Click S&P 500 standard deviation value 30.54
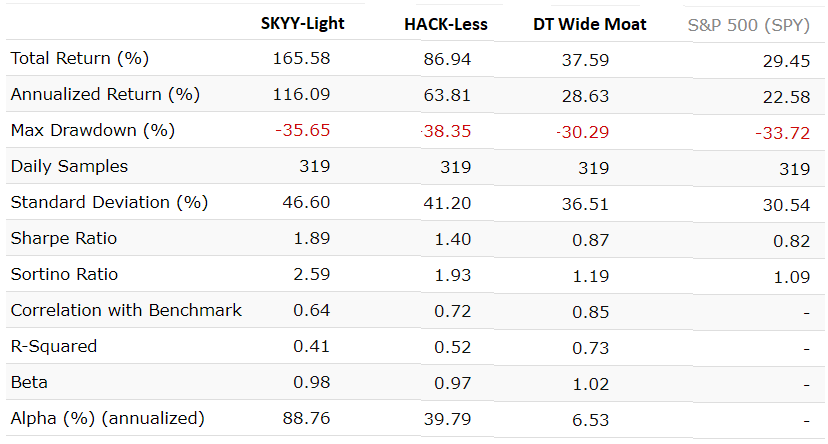This screenshot has width=828, height=444. 787,204
